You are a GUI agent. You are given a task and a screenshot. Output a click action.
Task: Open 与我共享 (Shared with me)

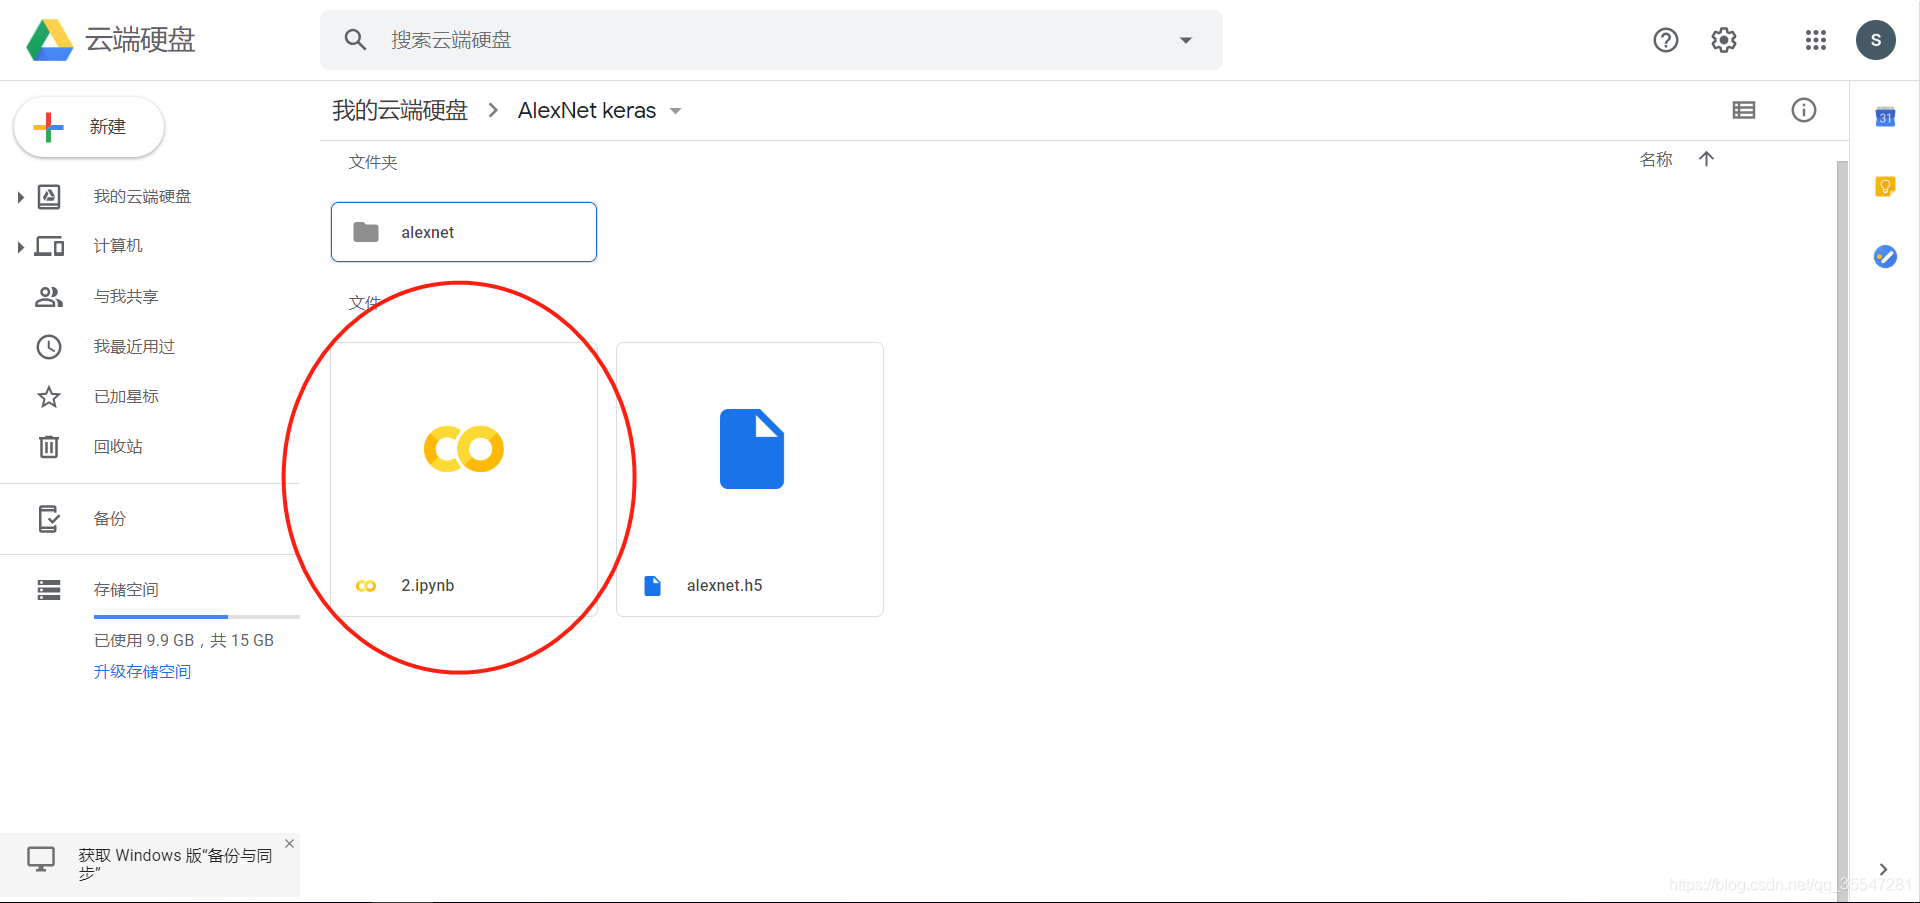tap(126, 296)
